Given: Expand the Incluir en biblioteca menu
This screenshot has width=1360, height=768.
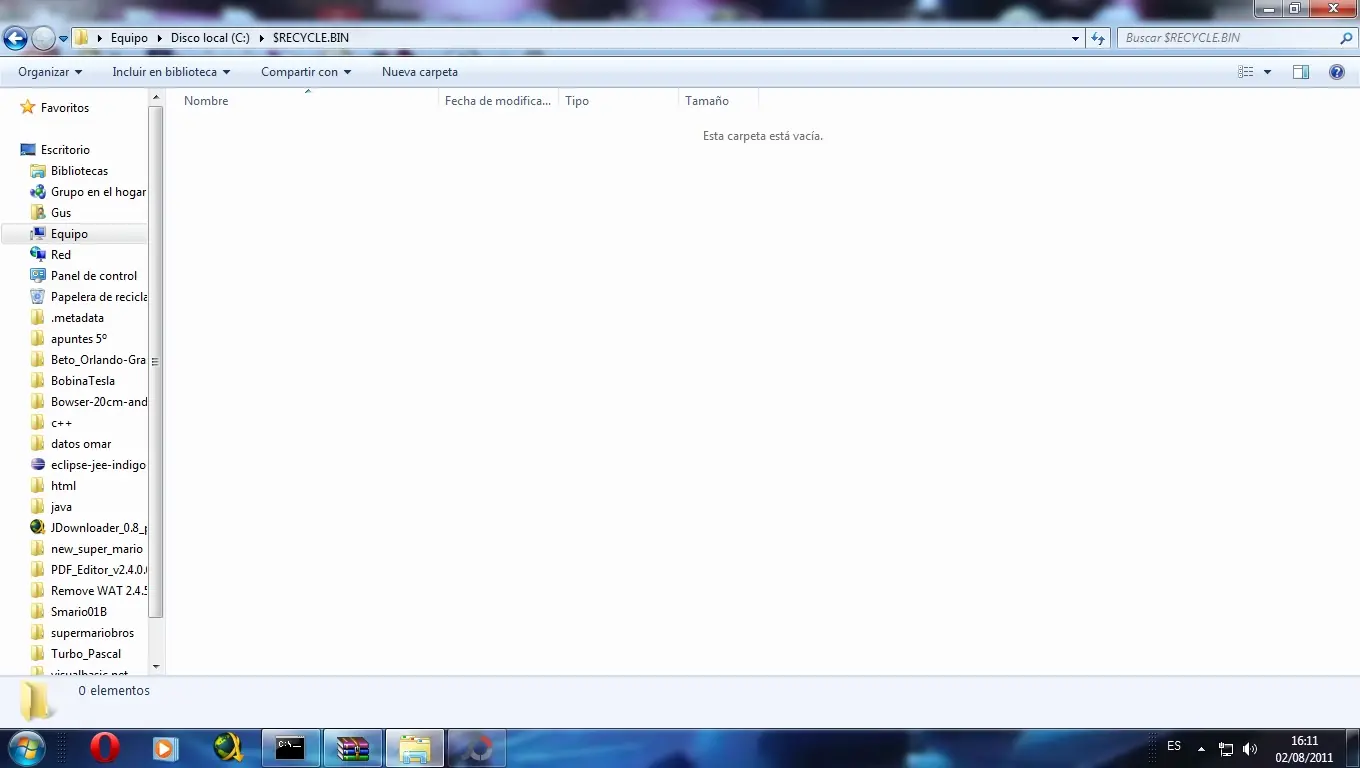Looking at the screenshot, I should (x=171, y=72).
